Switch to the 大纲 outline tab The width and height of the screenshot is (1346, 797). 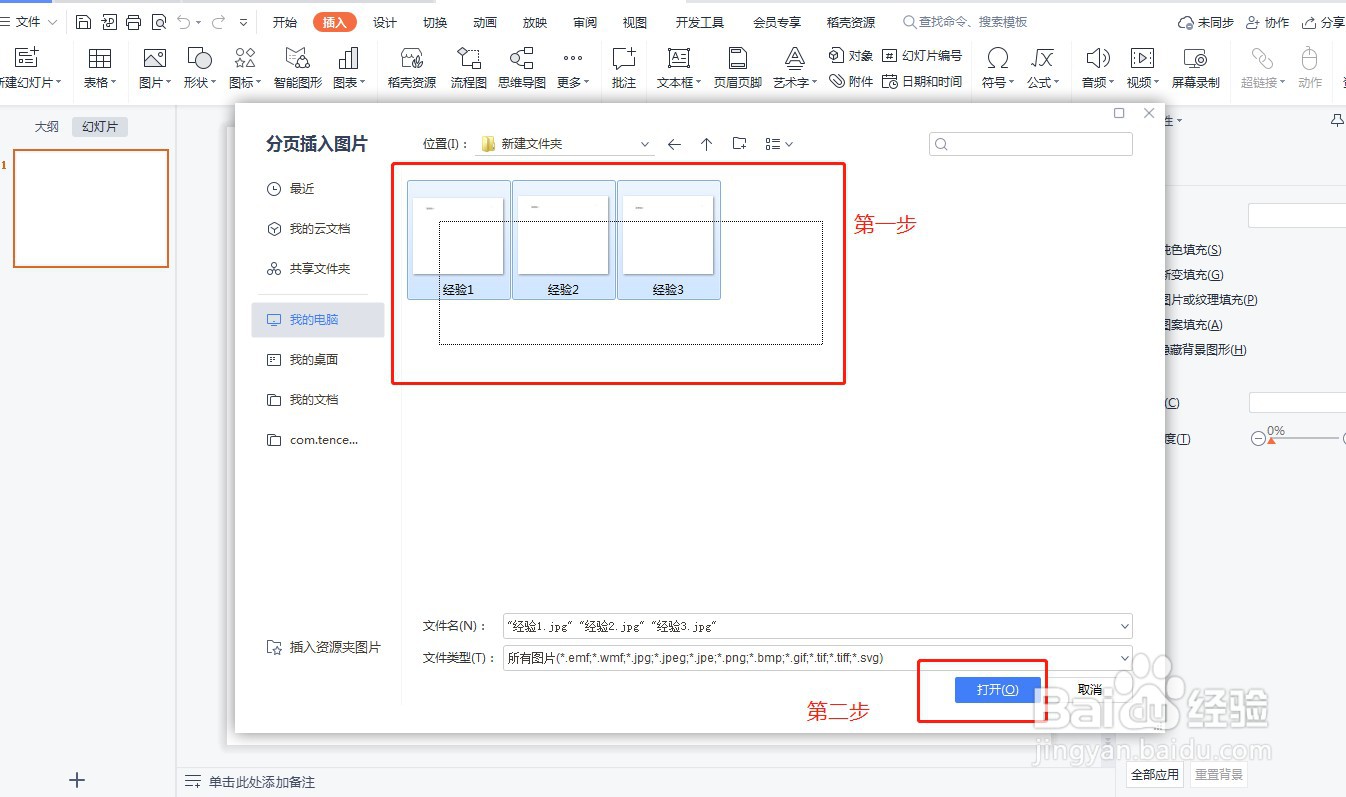(46, 126)
